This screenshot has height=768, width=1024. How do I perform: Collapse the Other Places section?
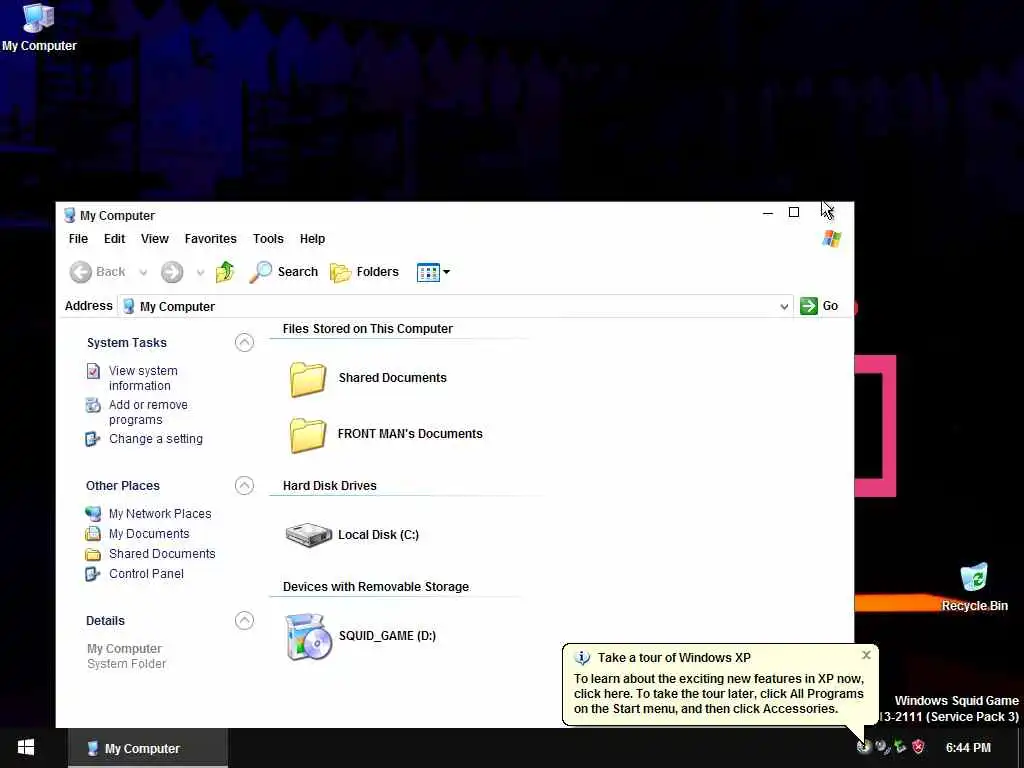[244, 486]
